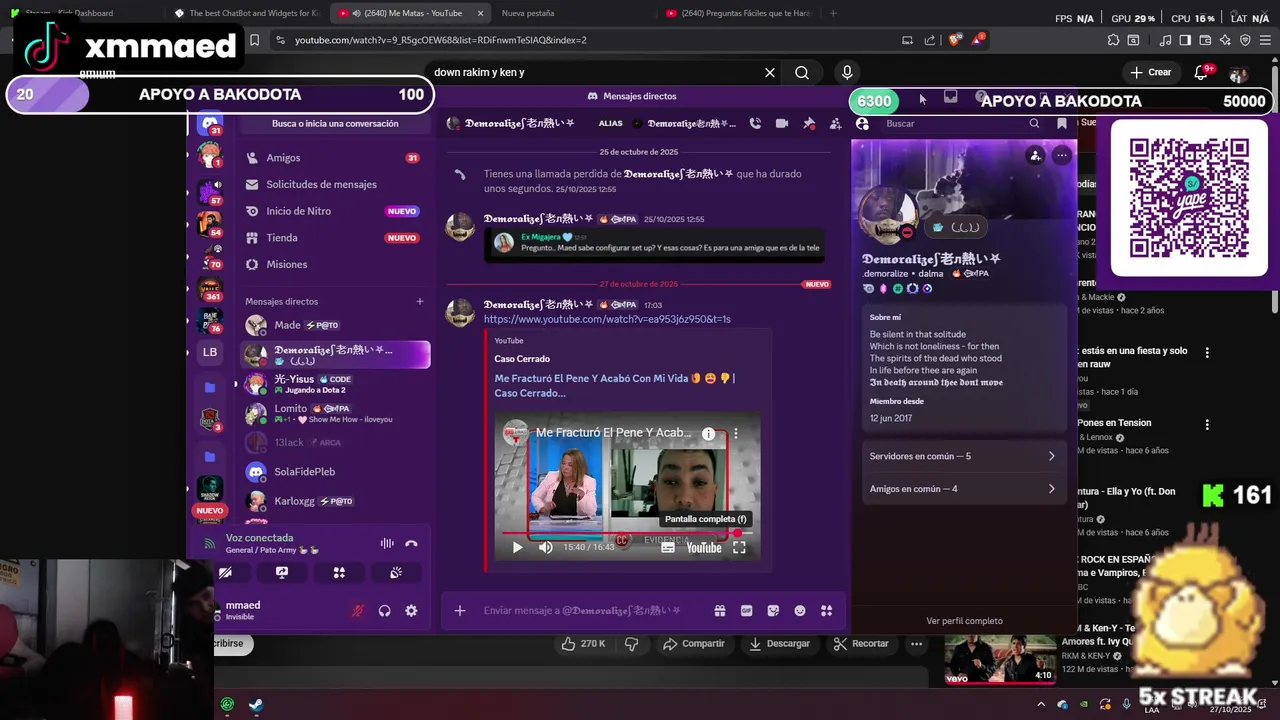The width and height of the screenshot is (1280, 720).
Task: Toggle noise suppression waveform icon
Action: [387, 544]
